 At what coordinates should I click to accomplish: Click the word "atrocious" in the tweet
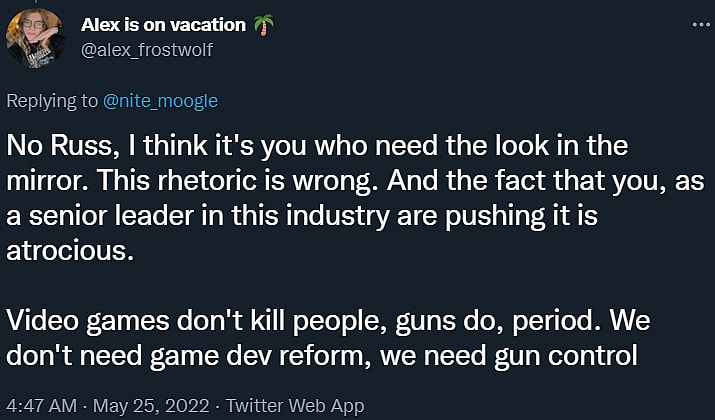(x=68, y=250)
